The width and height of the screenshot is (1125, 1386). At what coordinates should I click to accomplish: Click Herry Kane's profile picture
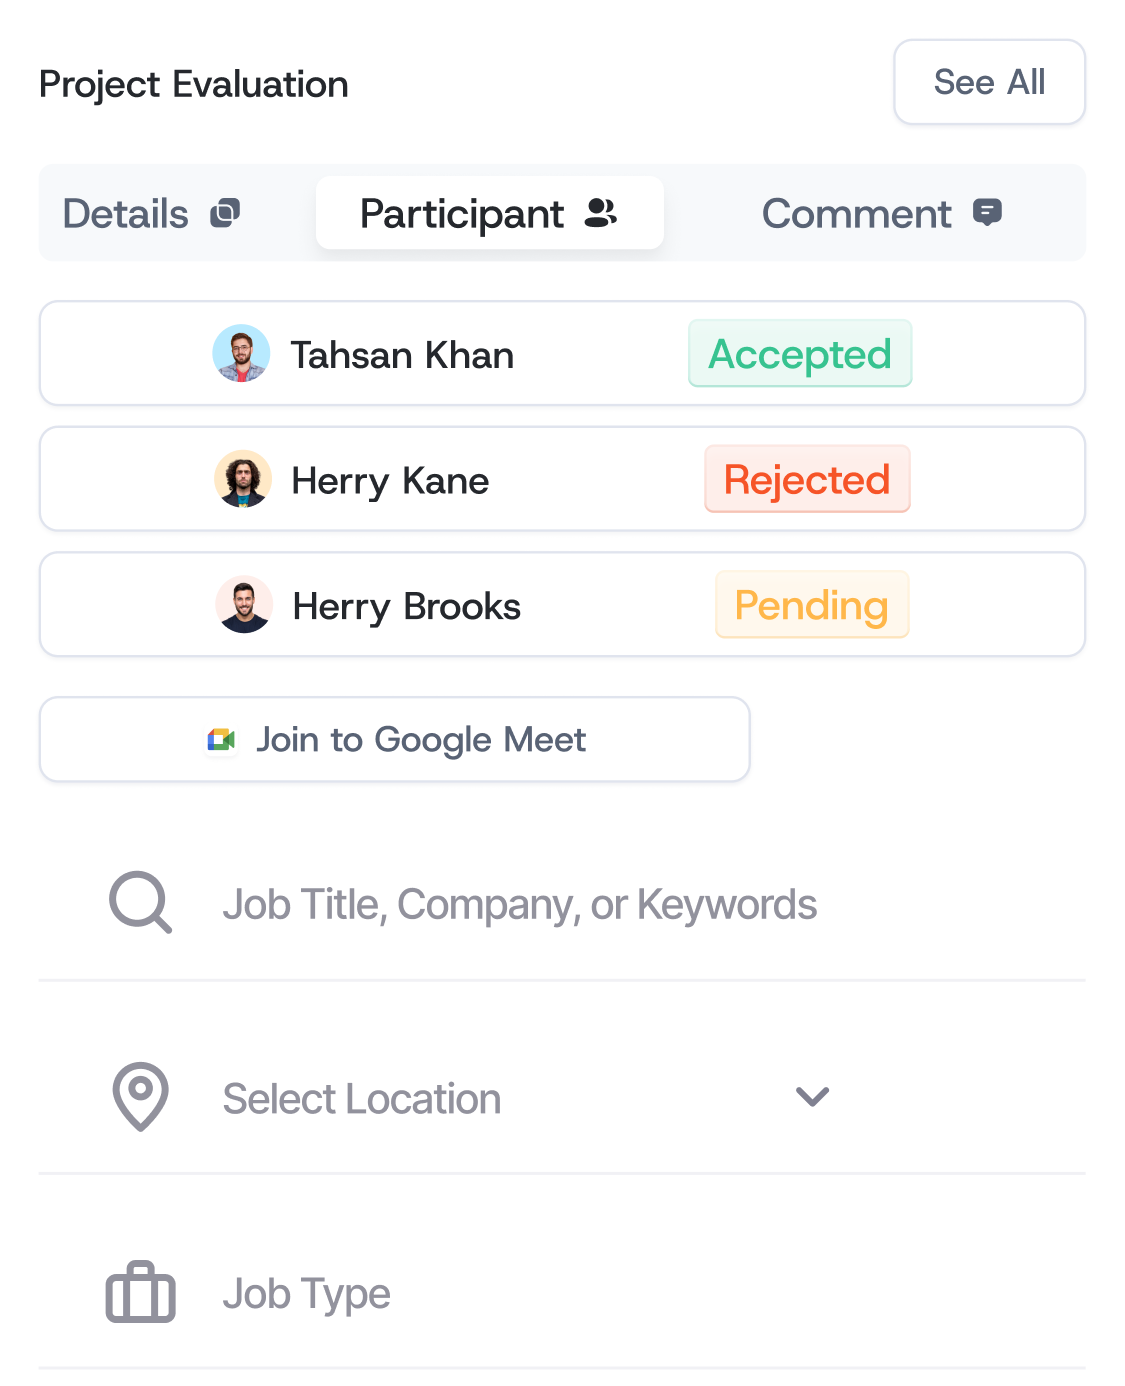243,480
